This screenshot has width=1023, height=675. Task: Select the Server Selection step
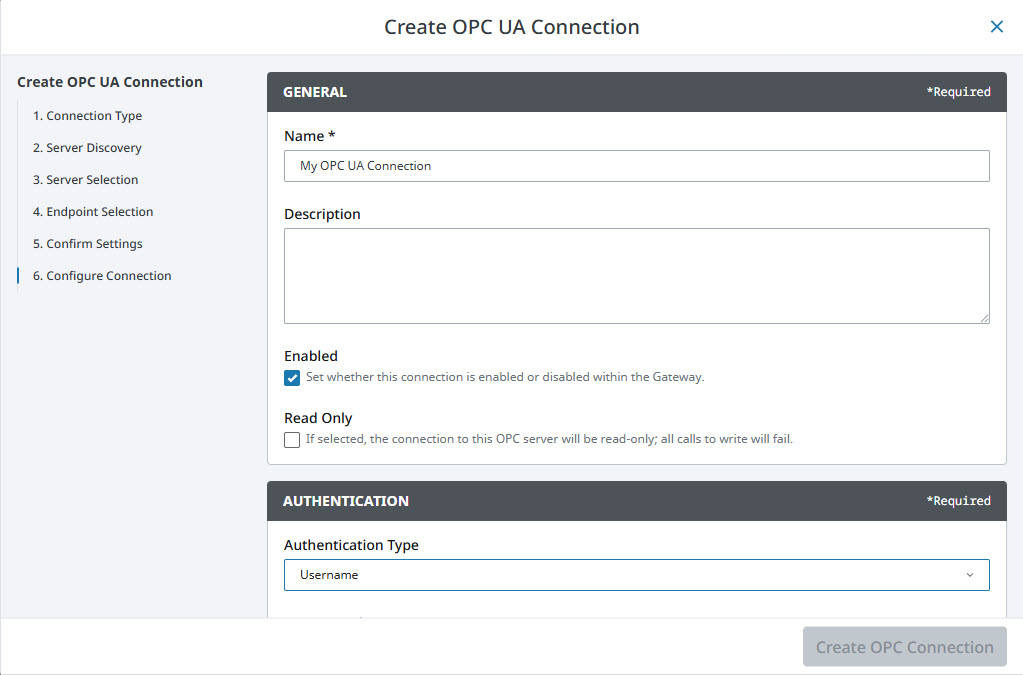coord(86,179)
